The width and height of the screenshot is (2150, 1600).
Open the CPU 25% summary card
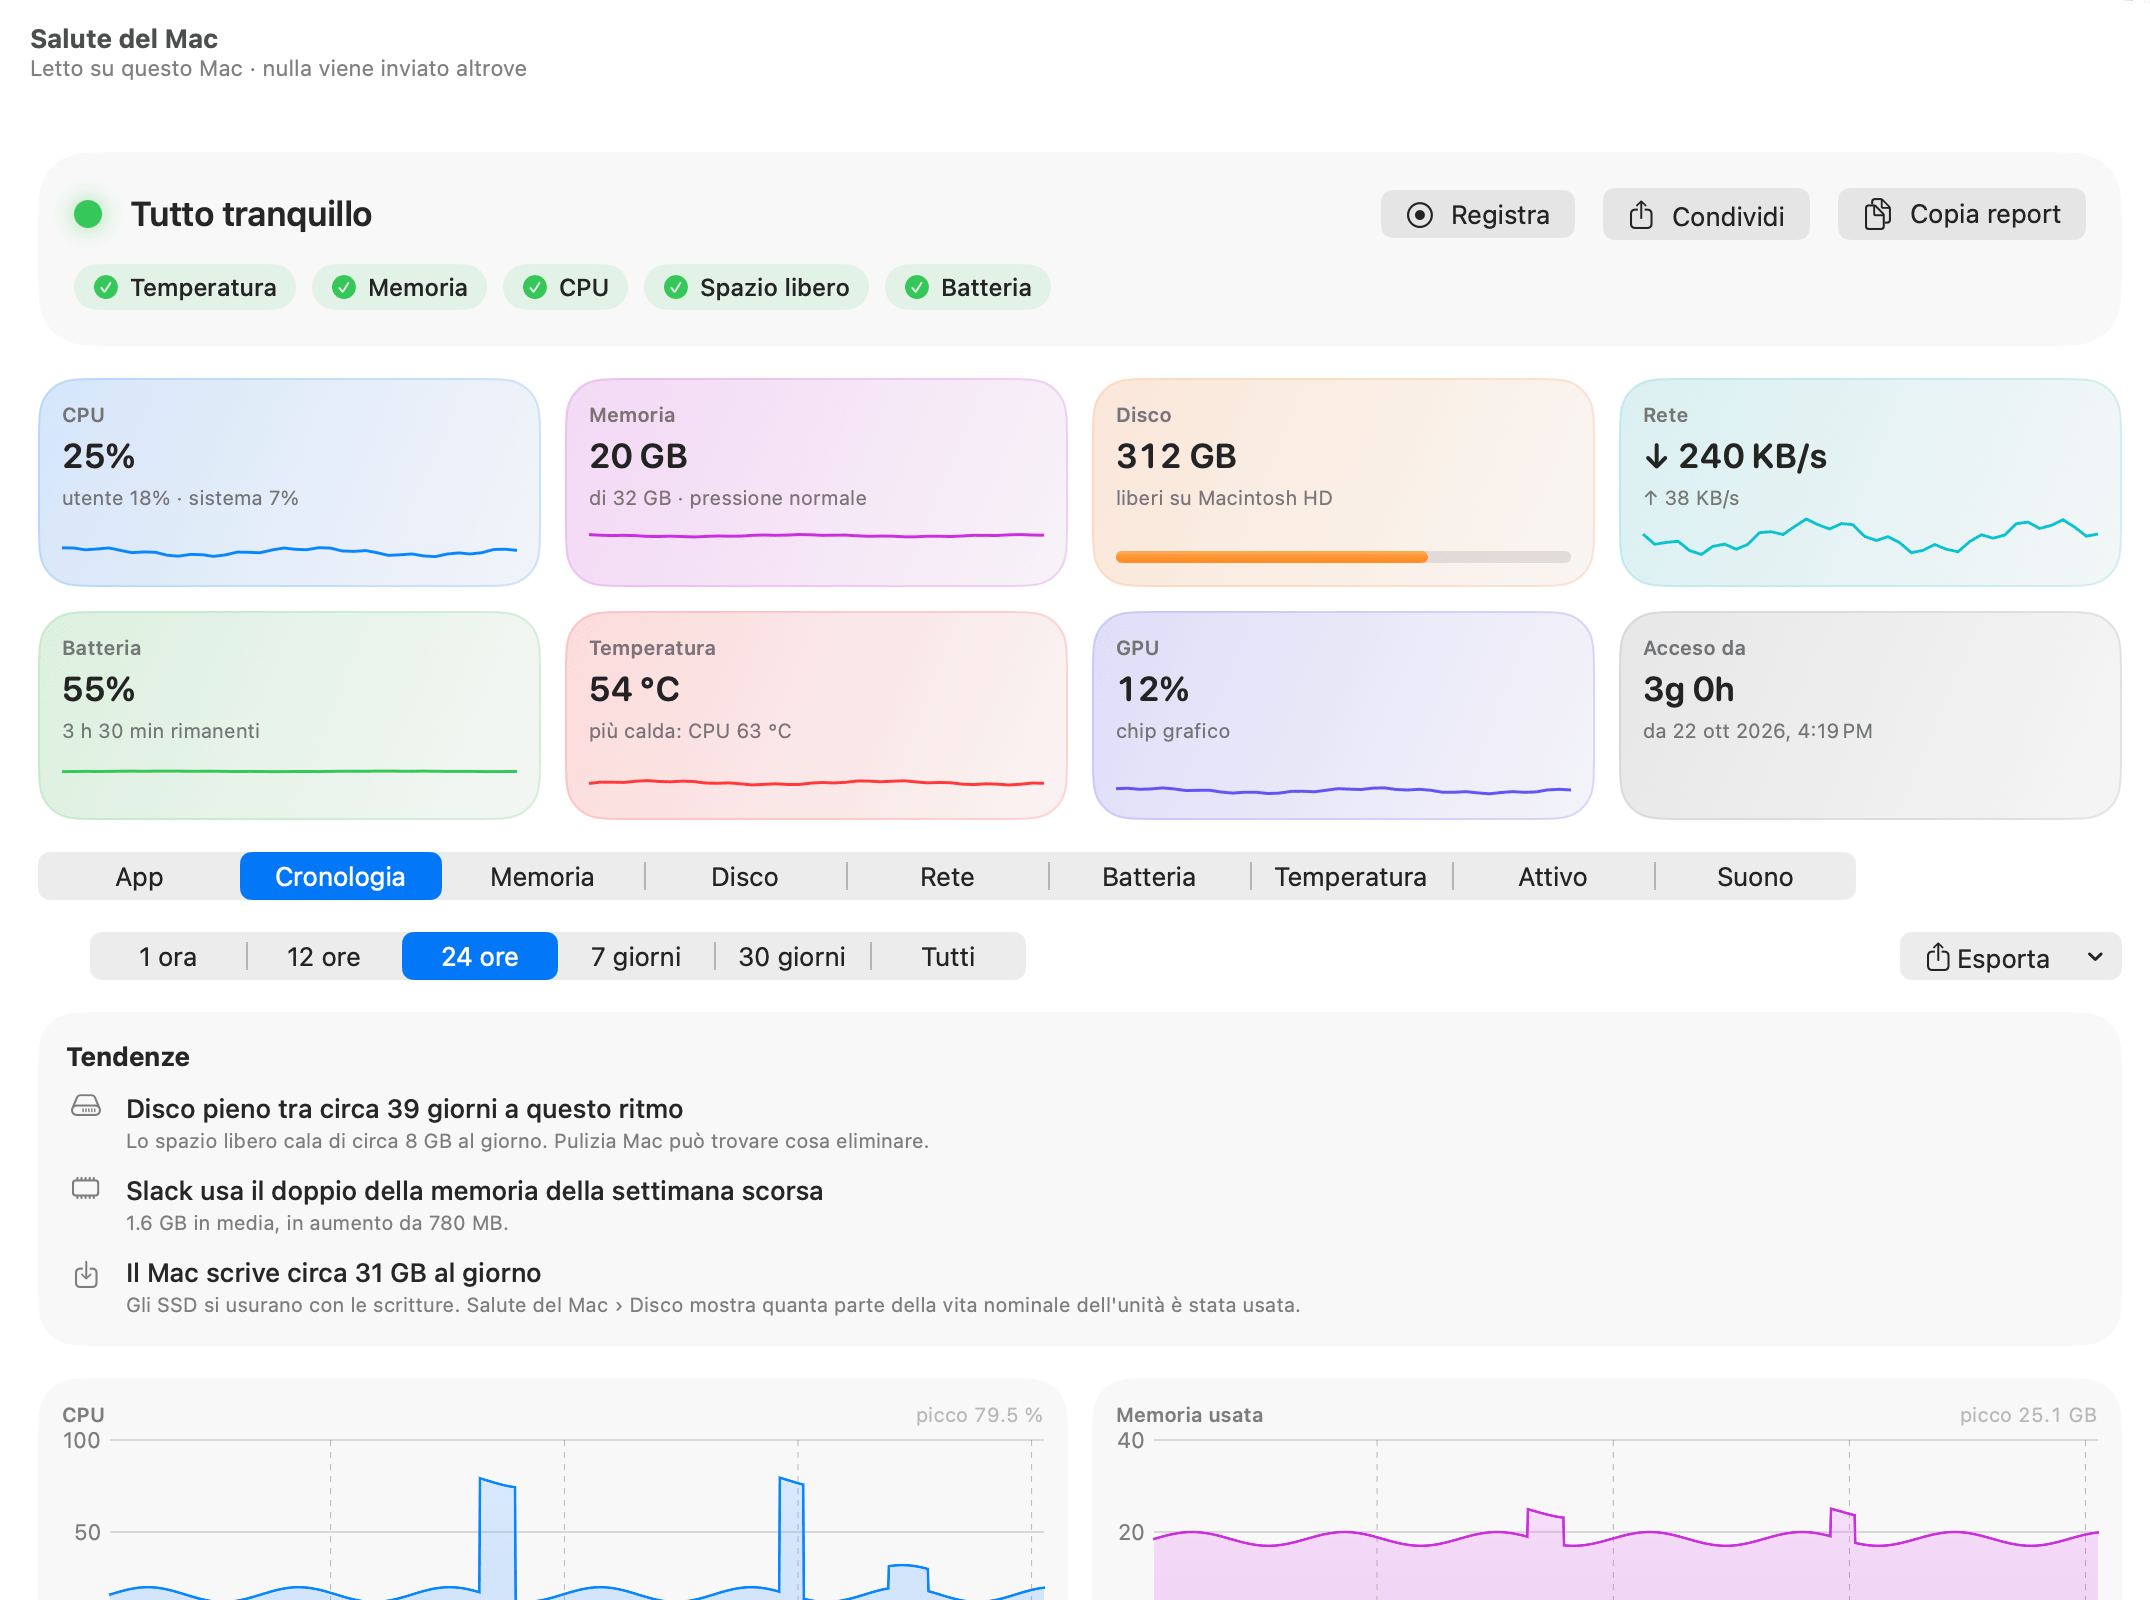pyautogui.click(x=289, y=482)
